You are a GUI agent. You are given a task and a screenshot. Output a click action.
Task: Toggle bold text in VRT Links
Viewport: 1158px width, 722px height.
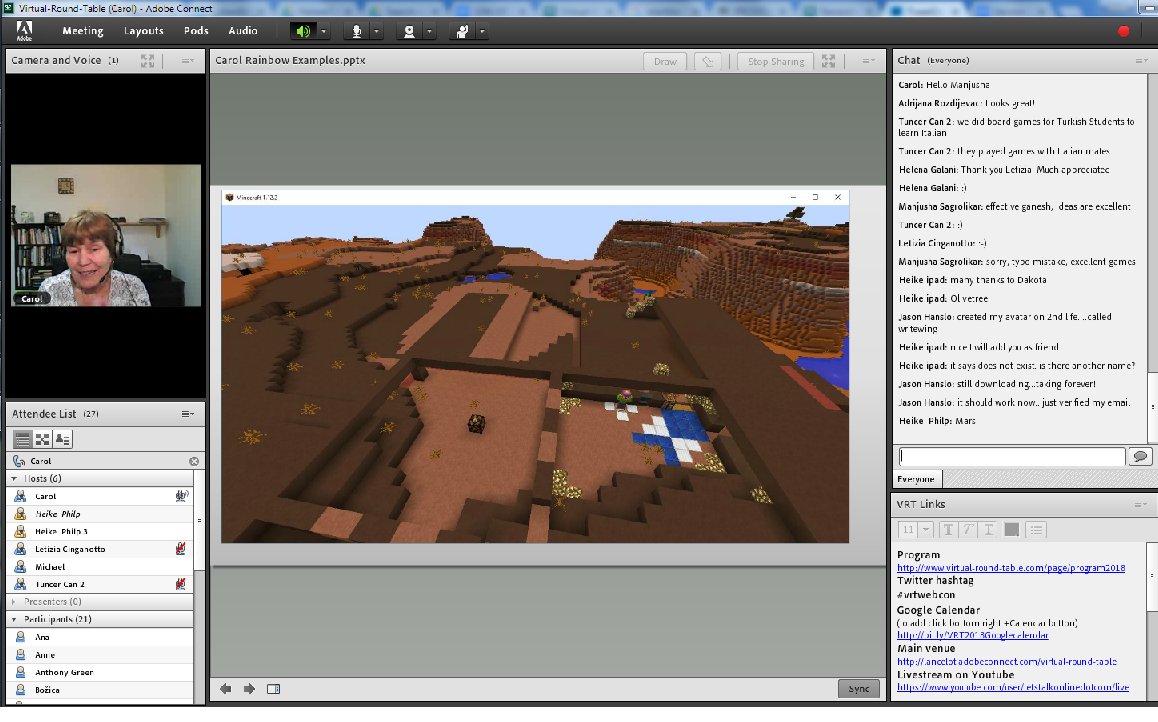[948, 530]
